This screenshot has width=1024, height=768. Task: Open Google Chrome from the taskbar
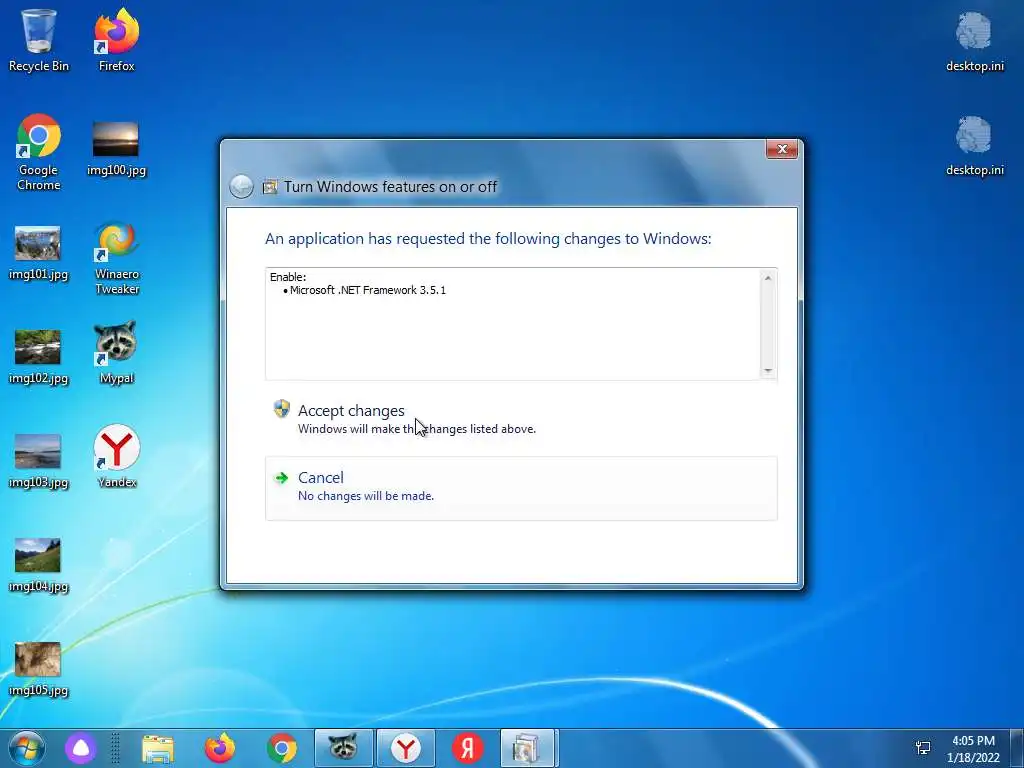(x=281, y=748)
